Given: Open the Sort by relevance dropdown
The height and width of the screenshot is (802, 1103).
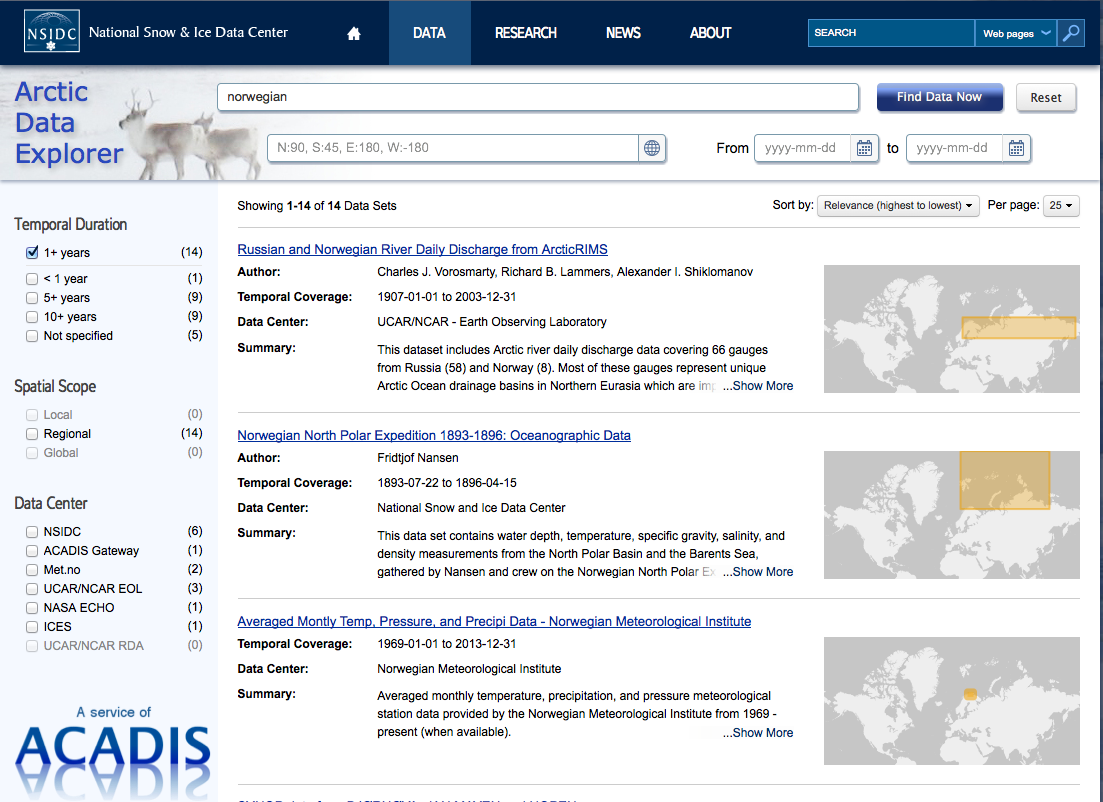Looking at the screenshot, I should pyautogui.click(x=898, y=206).
